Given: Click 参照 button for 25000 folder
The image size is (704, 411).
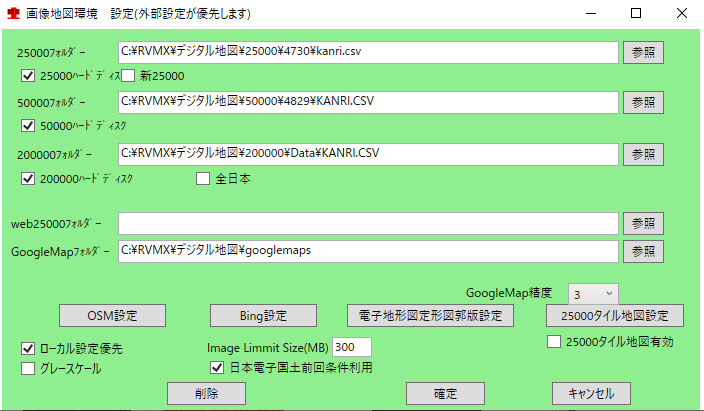Looking at the screenshot, I should pyautogui.click(x=644, y=52).
